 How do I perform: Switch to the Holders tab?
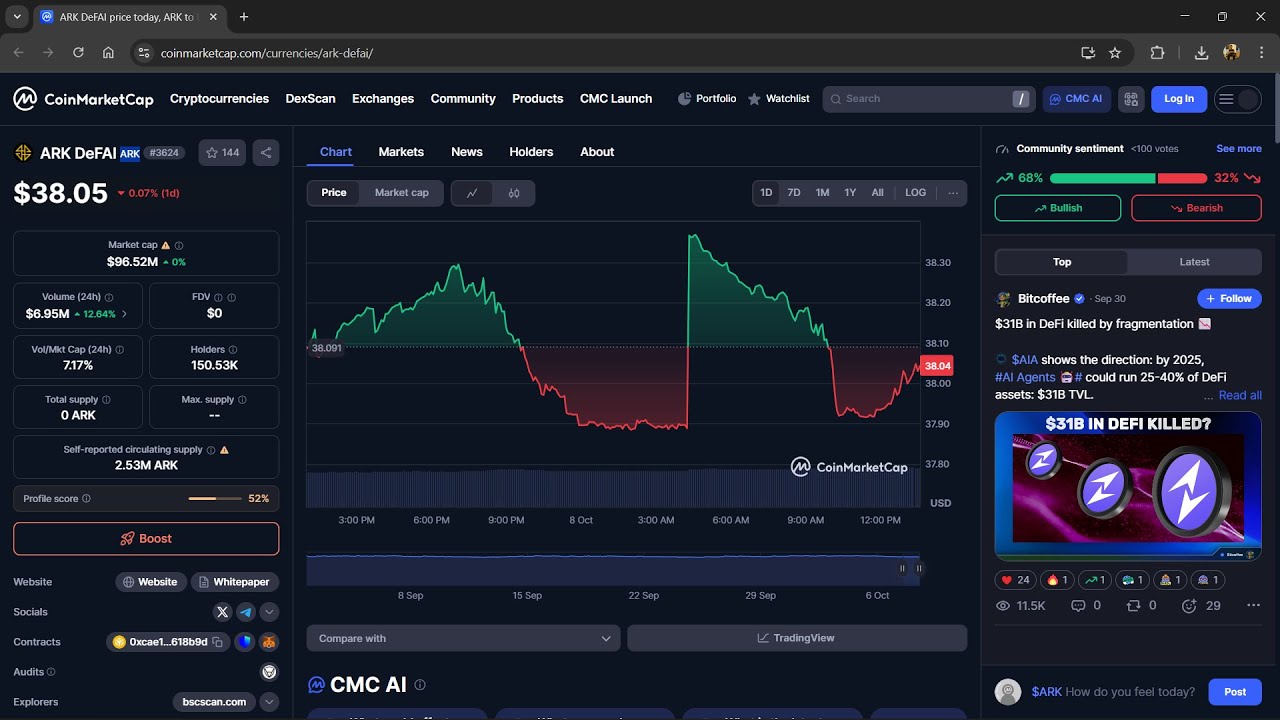pos(531,152)
